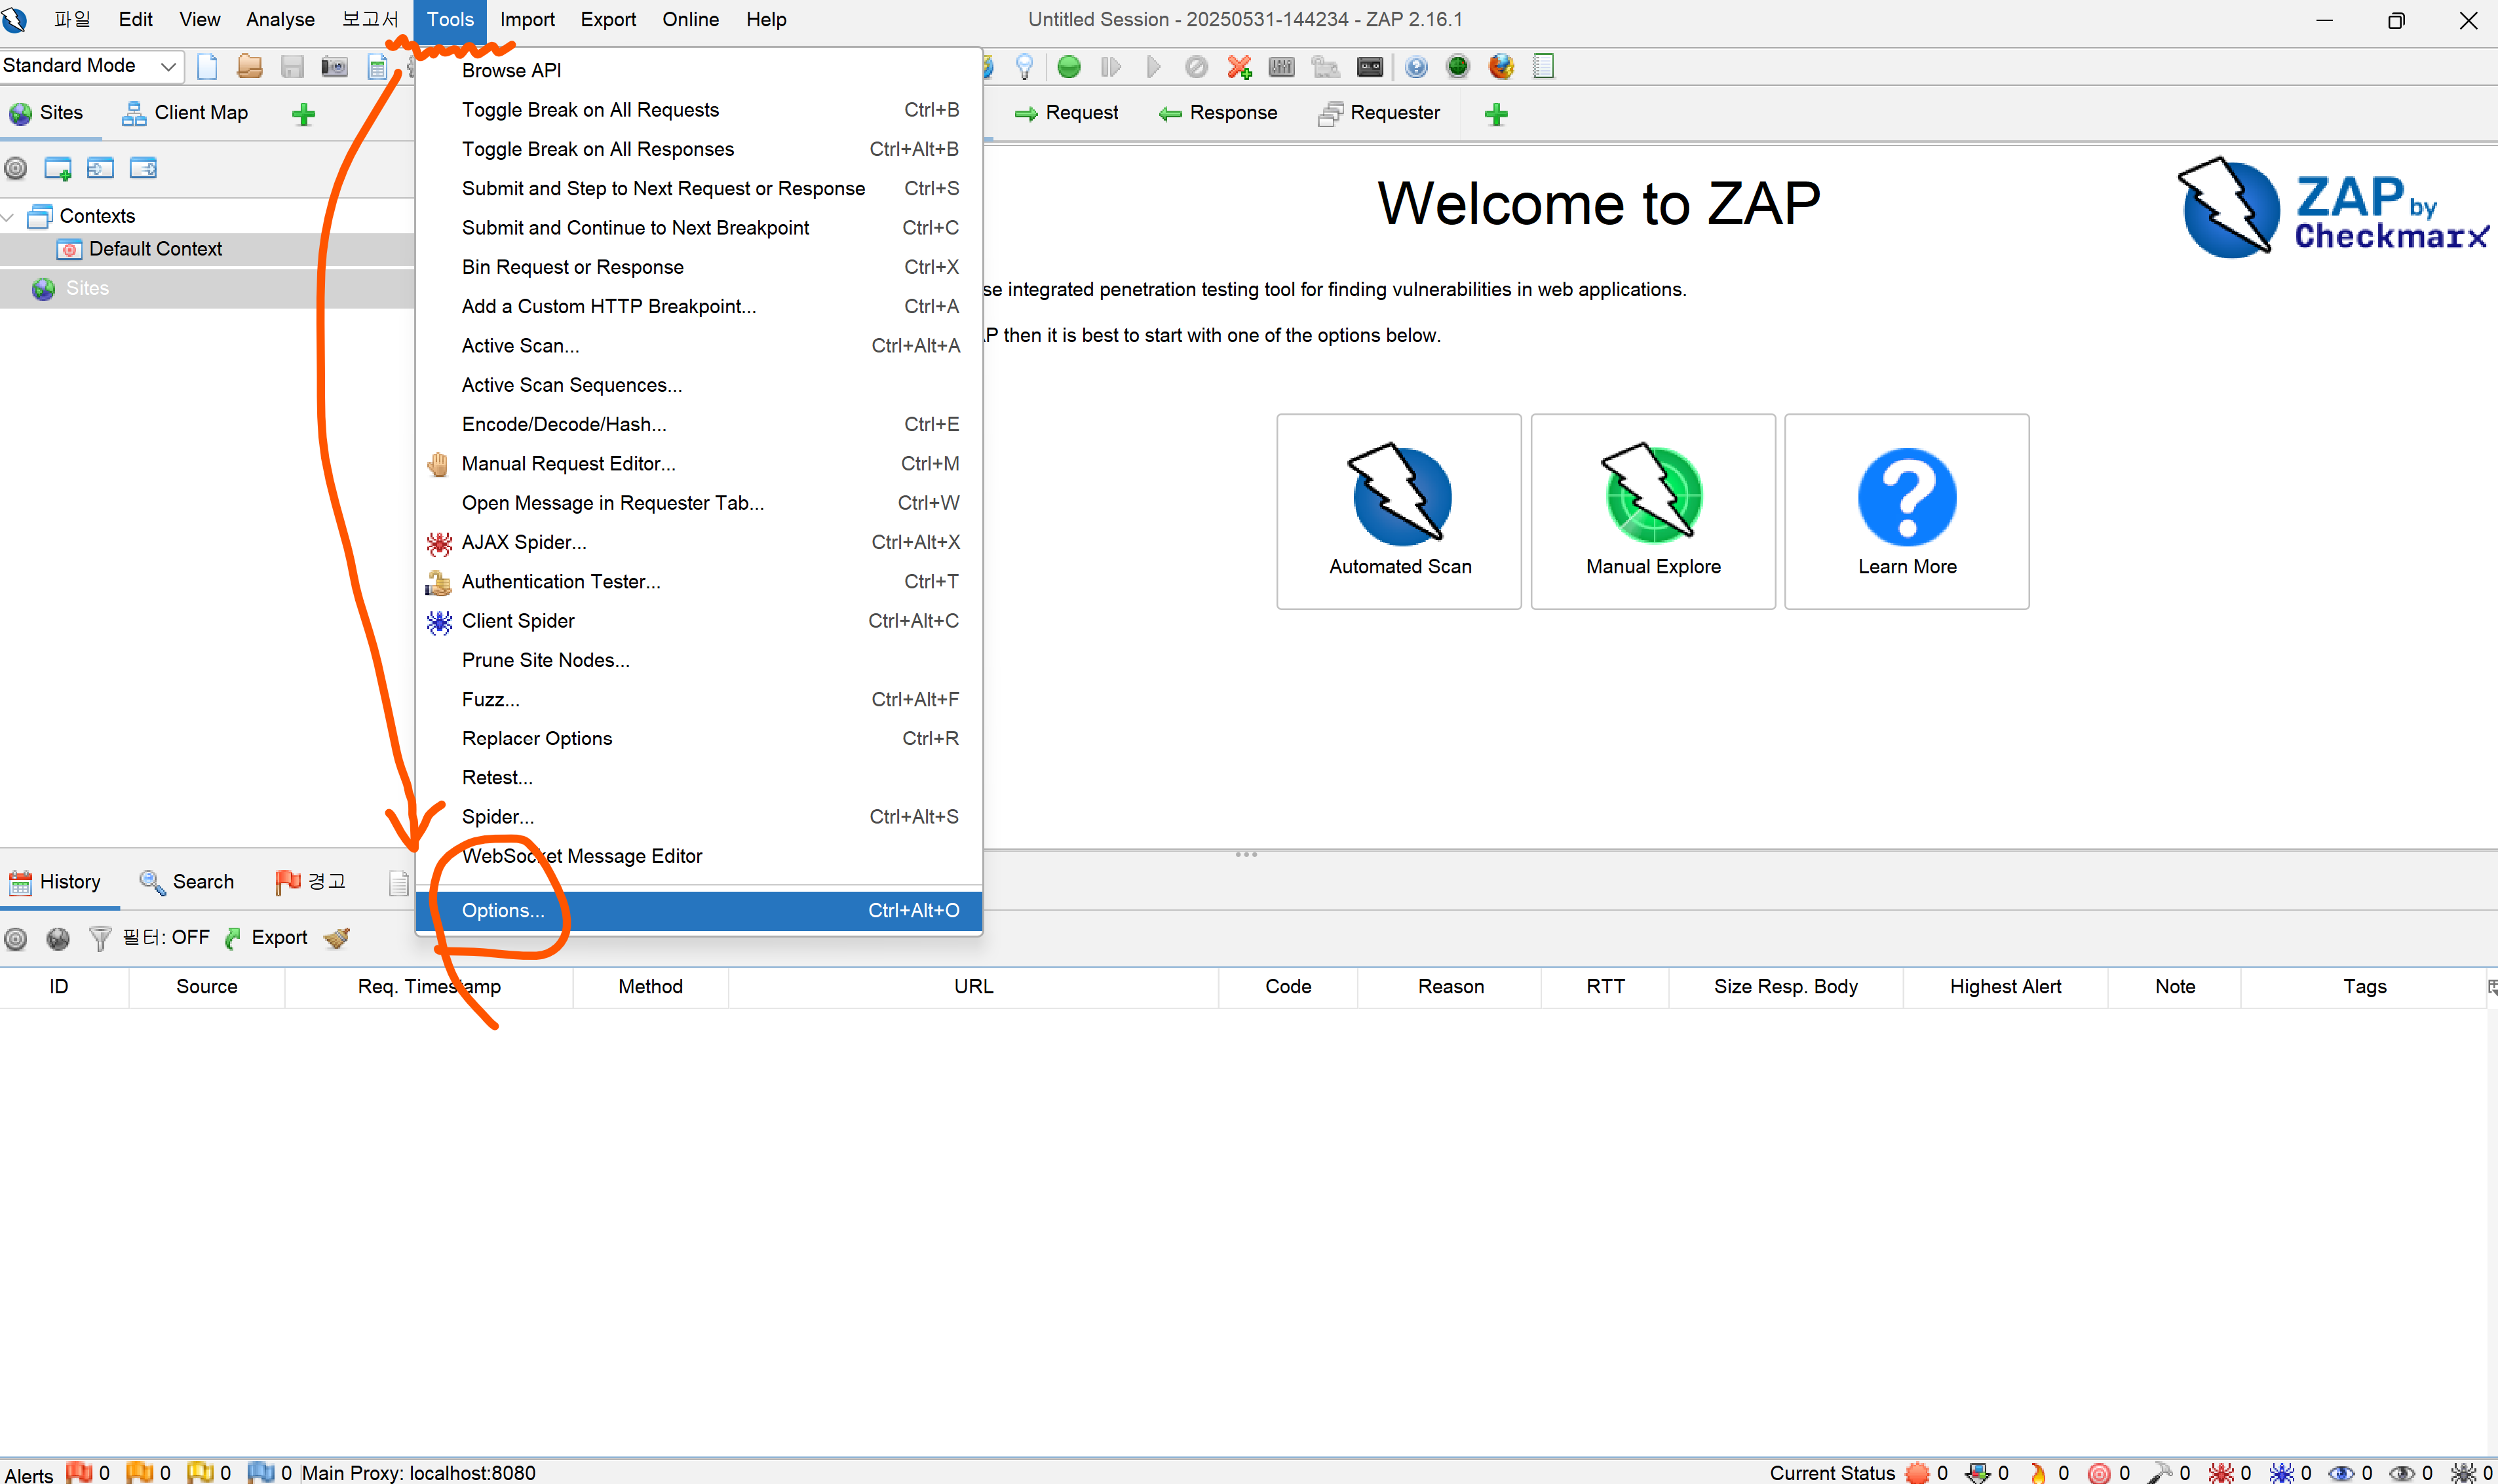This screenshot has width=2498, height=1484.
Task: Click the URL column header
Action: click(x=972, y=987)
